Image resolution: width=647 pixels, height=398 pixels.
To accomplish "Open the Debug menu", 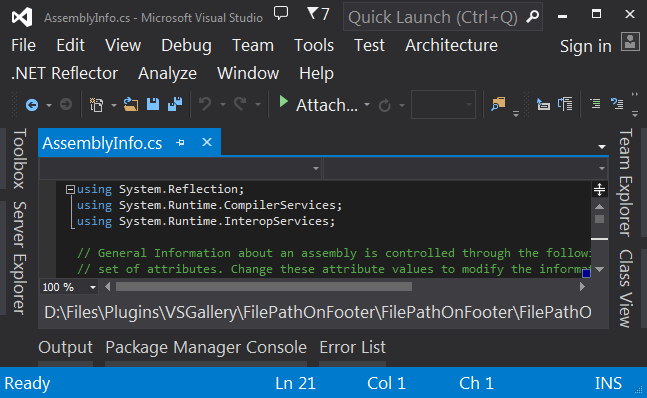I will (x=186, y=45).
